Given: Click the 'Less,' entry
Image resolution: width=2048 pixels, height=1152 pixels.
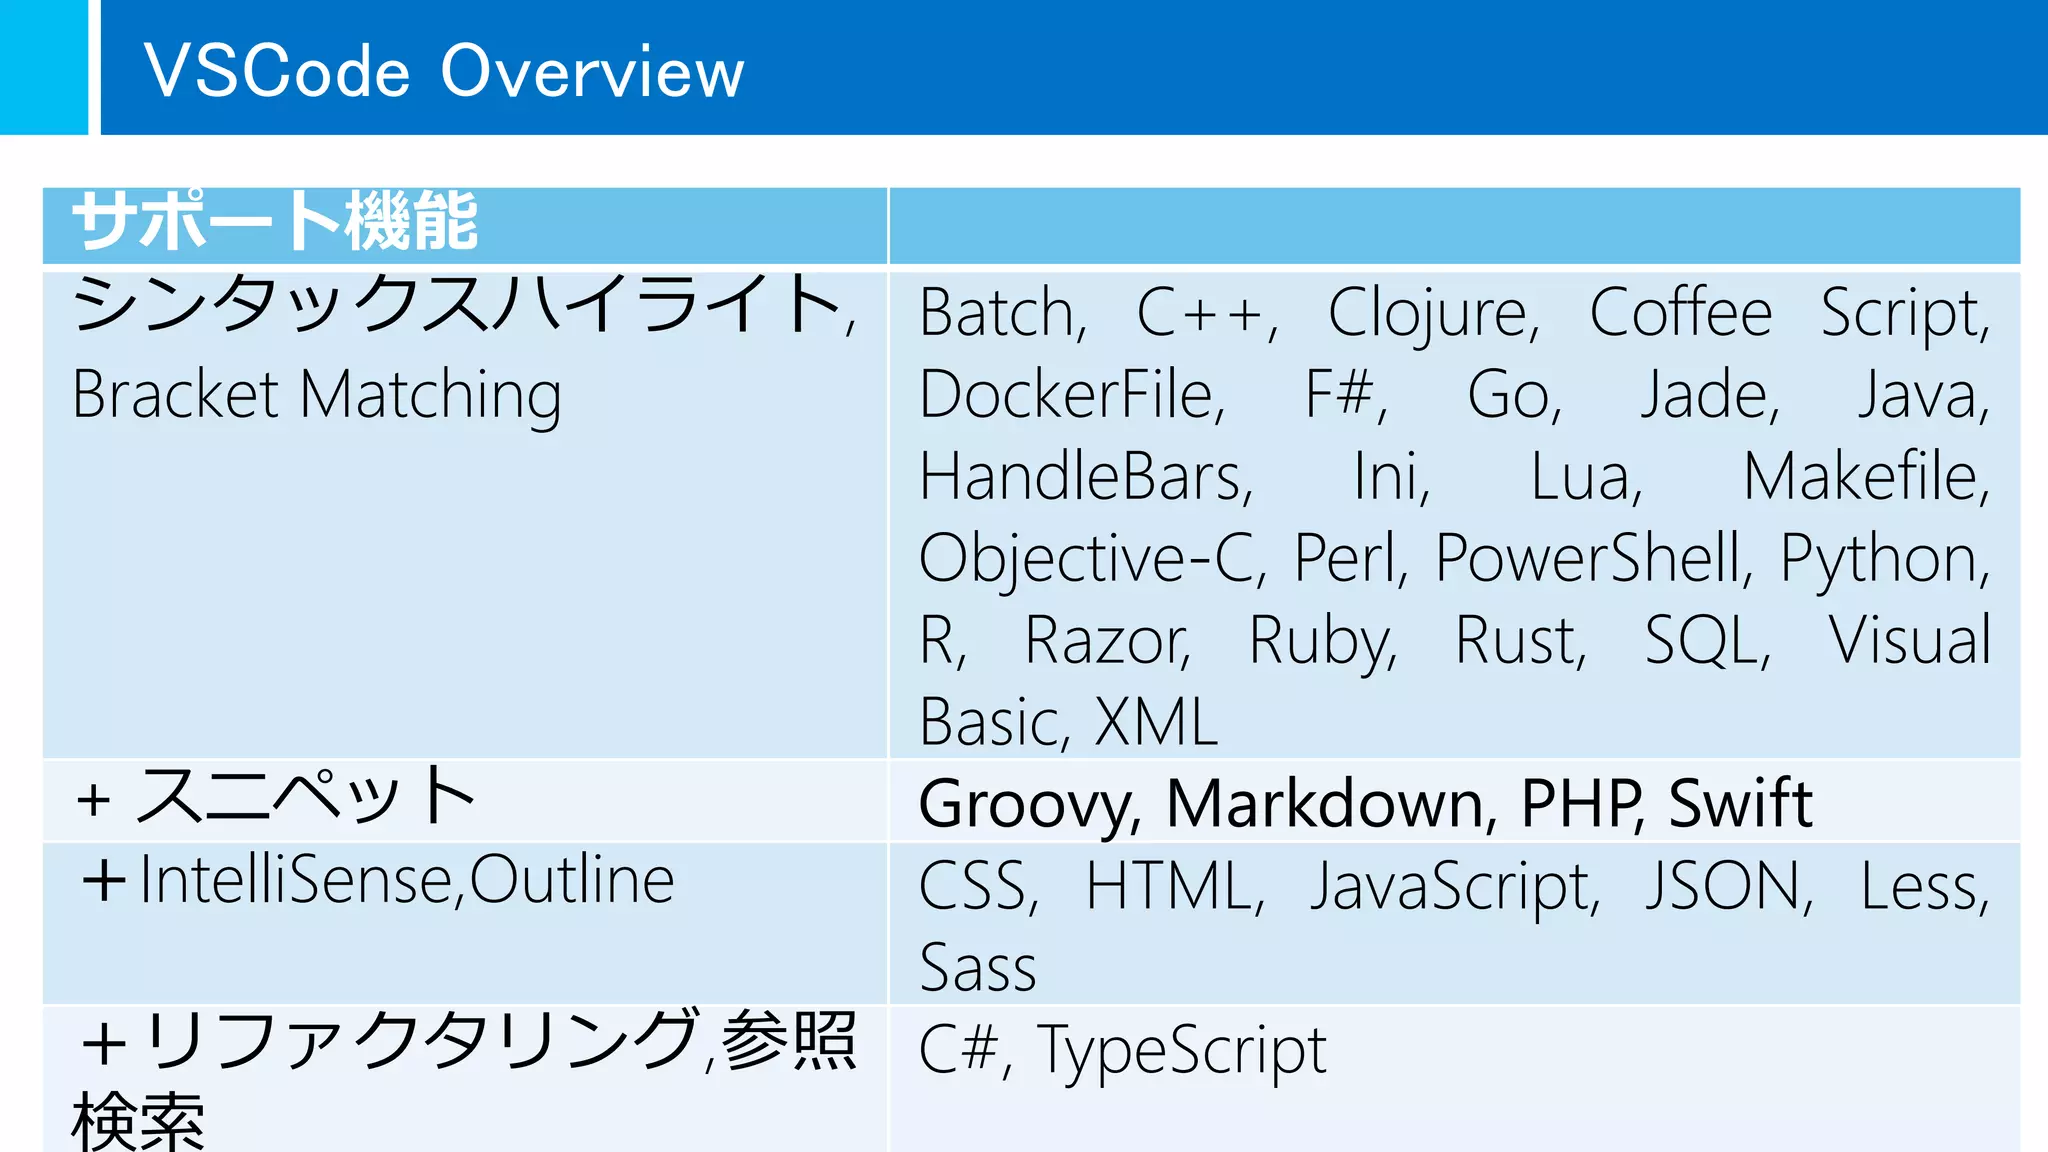Looking at the screenshot, I should pos(1926,886).
